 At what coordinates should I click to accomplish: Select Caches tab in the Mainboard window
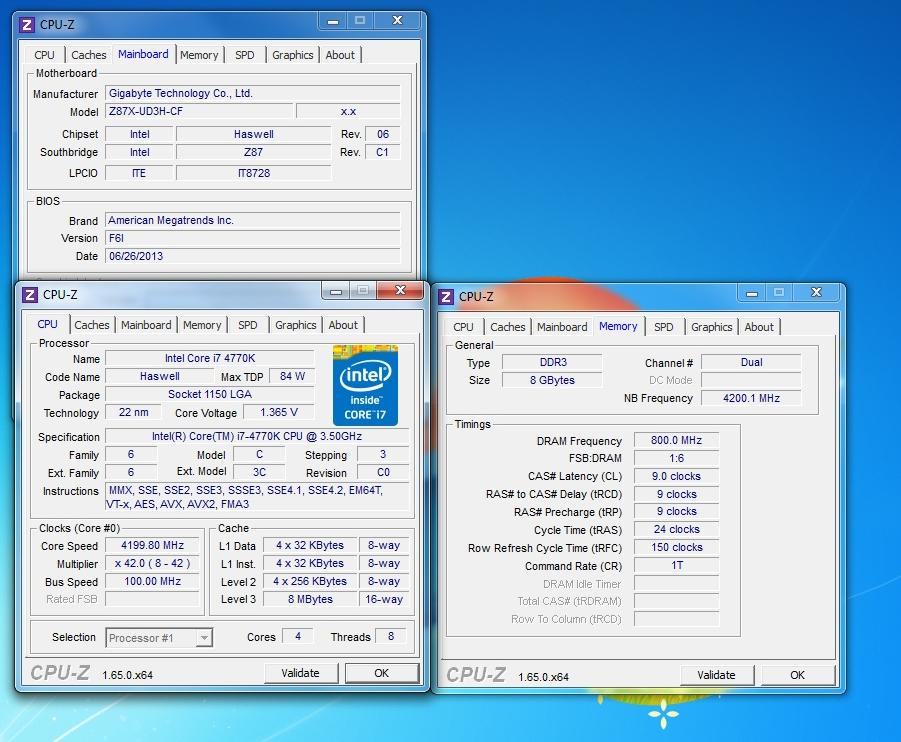click(88, 55)
